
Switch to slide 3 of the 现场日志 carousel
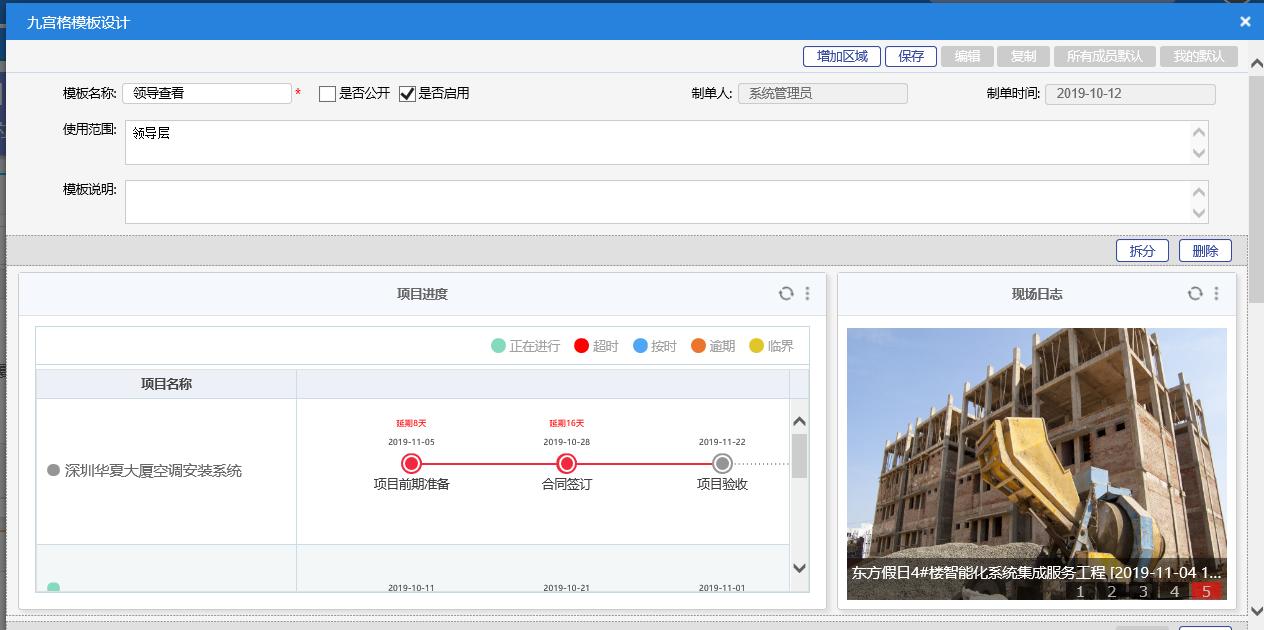tap(1143, 591)
